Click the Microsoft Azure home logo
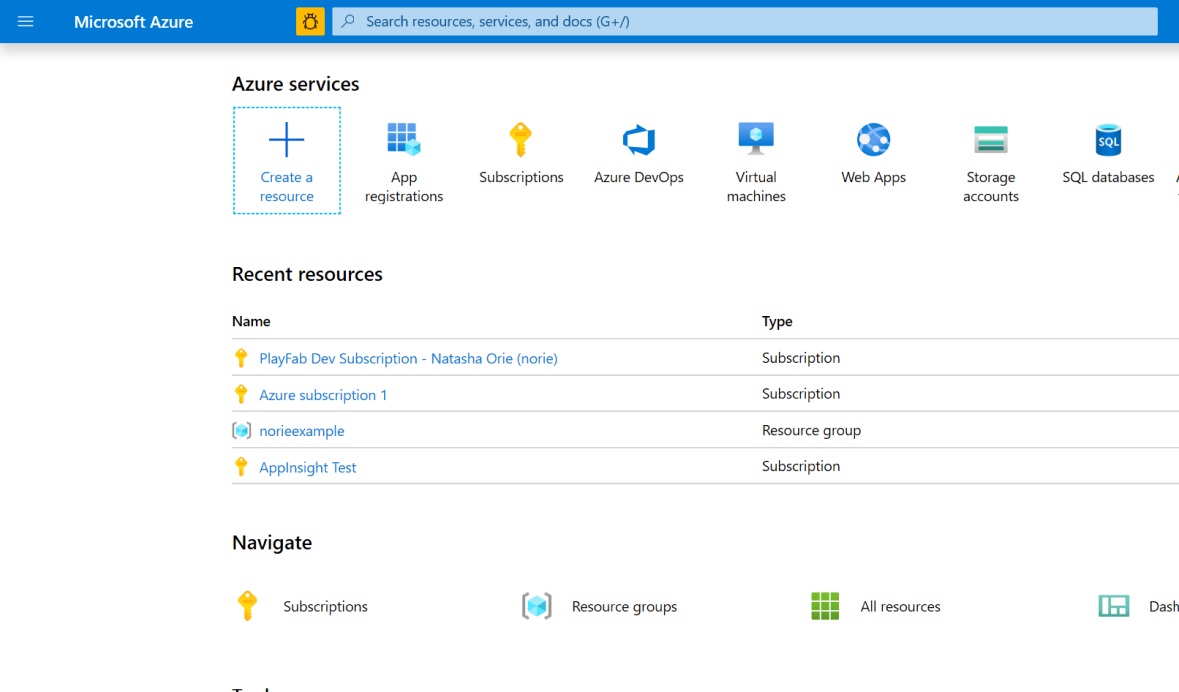 (133, 21)
